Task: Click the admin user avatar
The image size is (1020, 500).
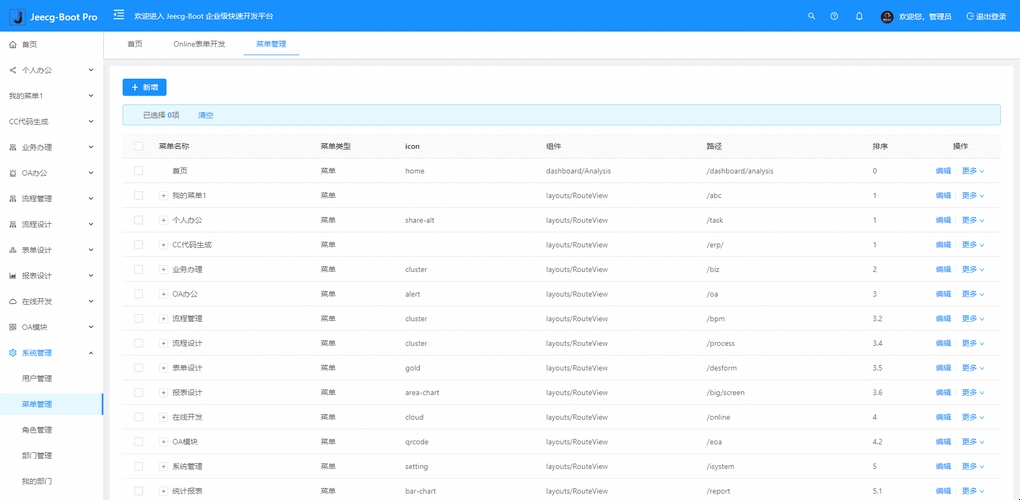Action: pos(887,17)
